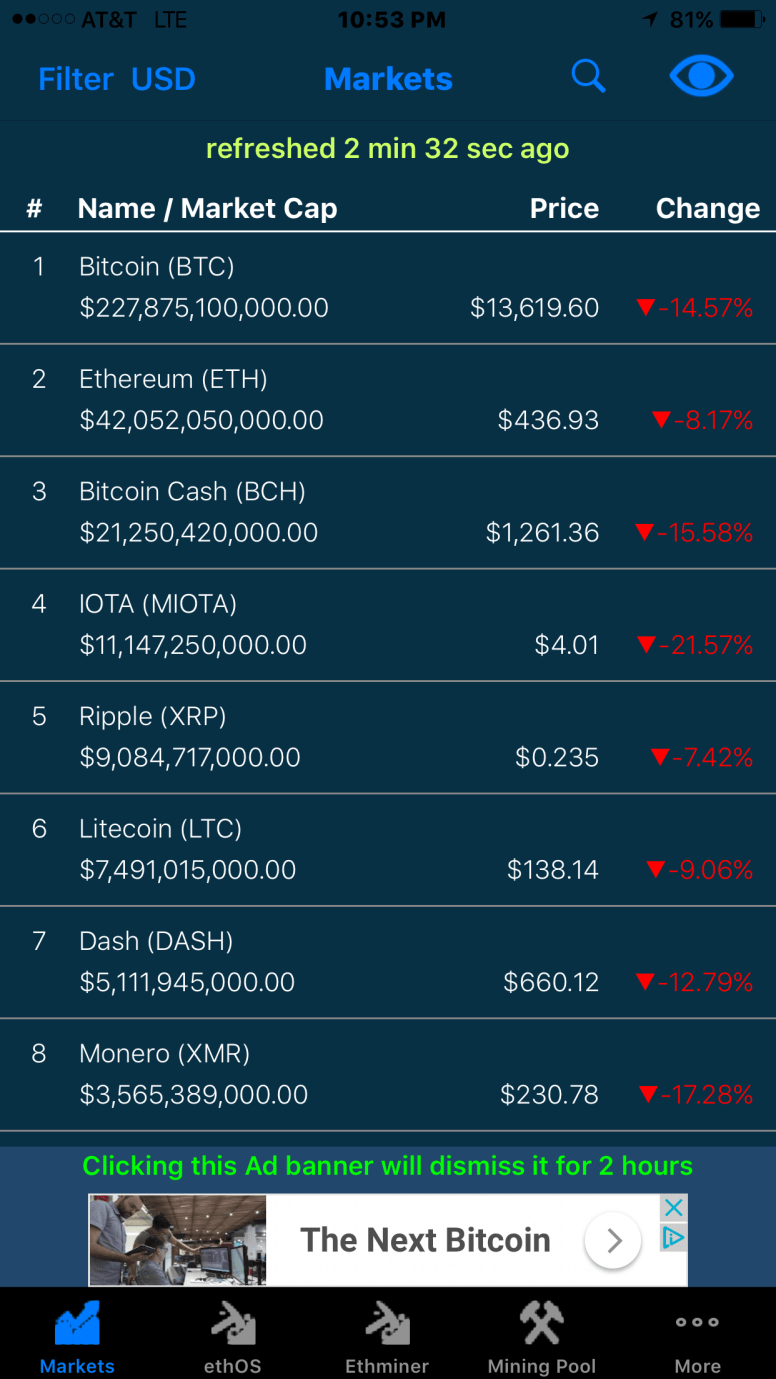Viewport: 776px width, 1379px height.
Task: Click the AdChoices info icon
Action: [x=674, y=1238]
